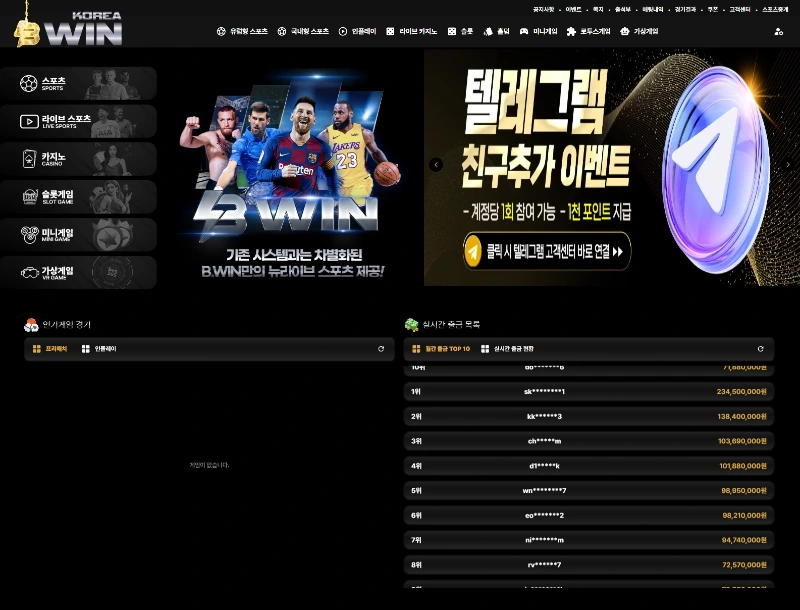Click the puzzle piece icon beside 로투스게임
The image size is (800, 610).
coord(571,32)
